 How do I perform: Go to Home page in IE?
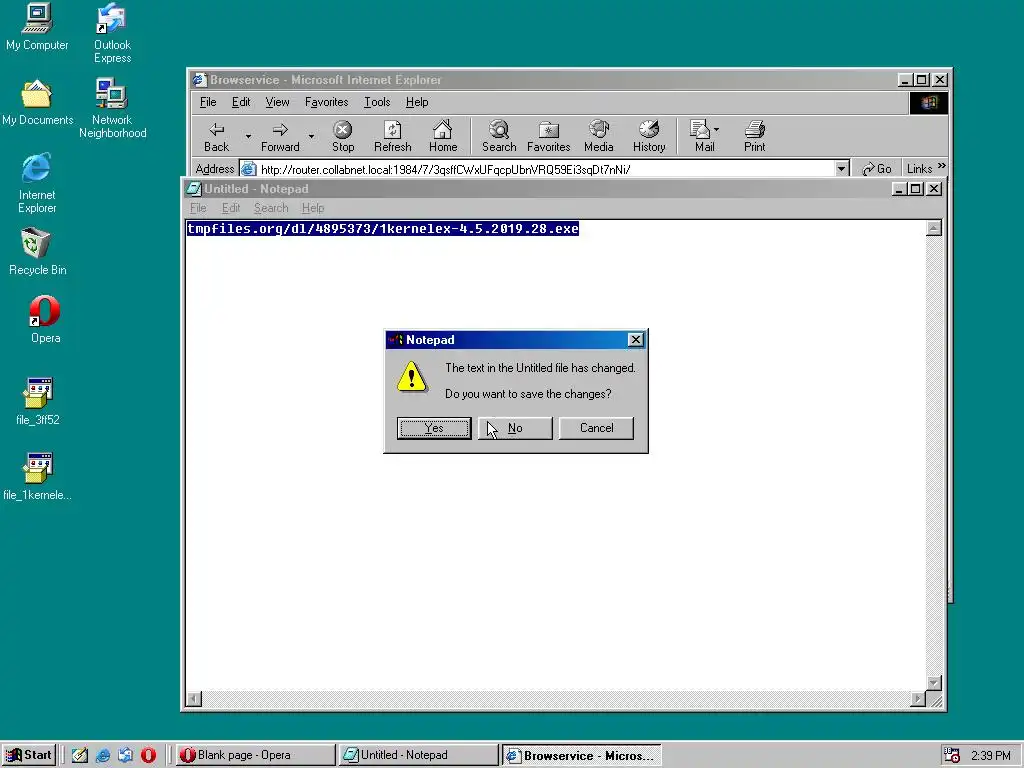pos(443,136)
